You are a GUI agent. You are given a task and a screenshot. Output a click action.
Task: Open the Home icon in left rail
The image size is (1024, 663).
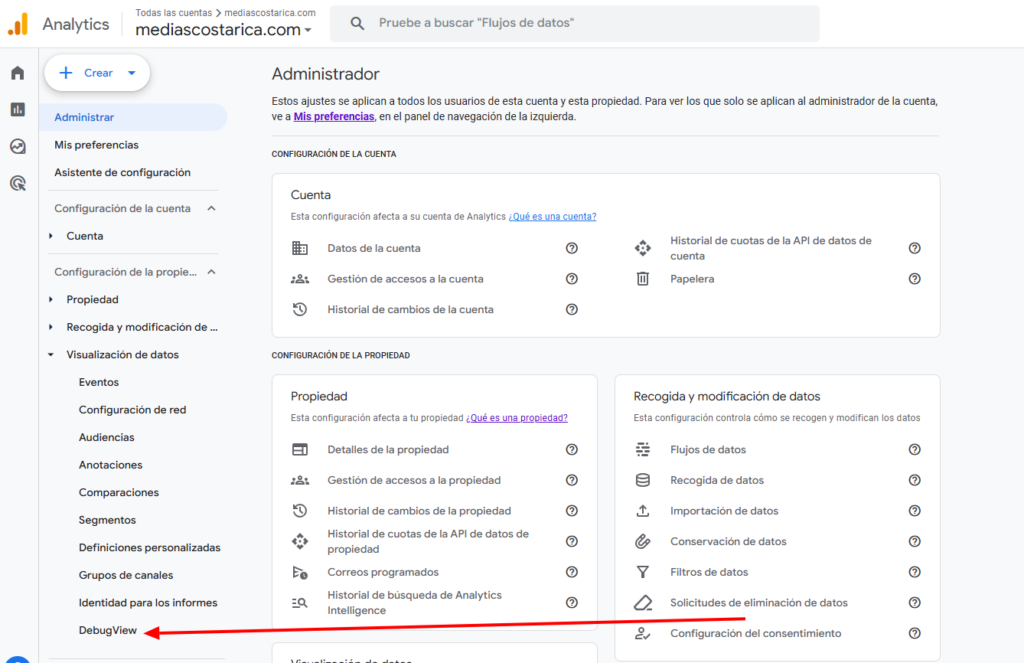17,73
